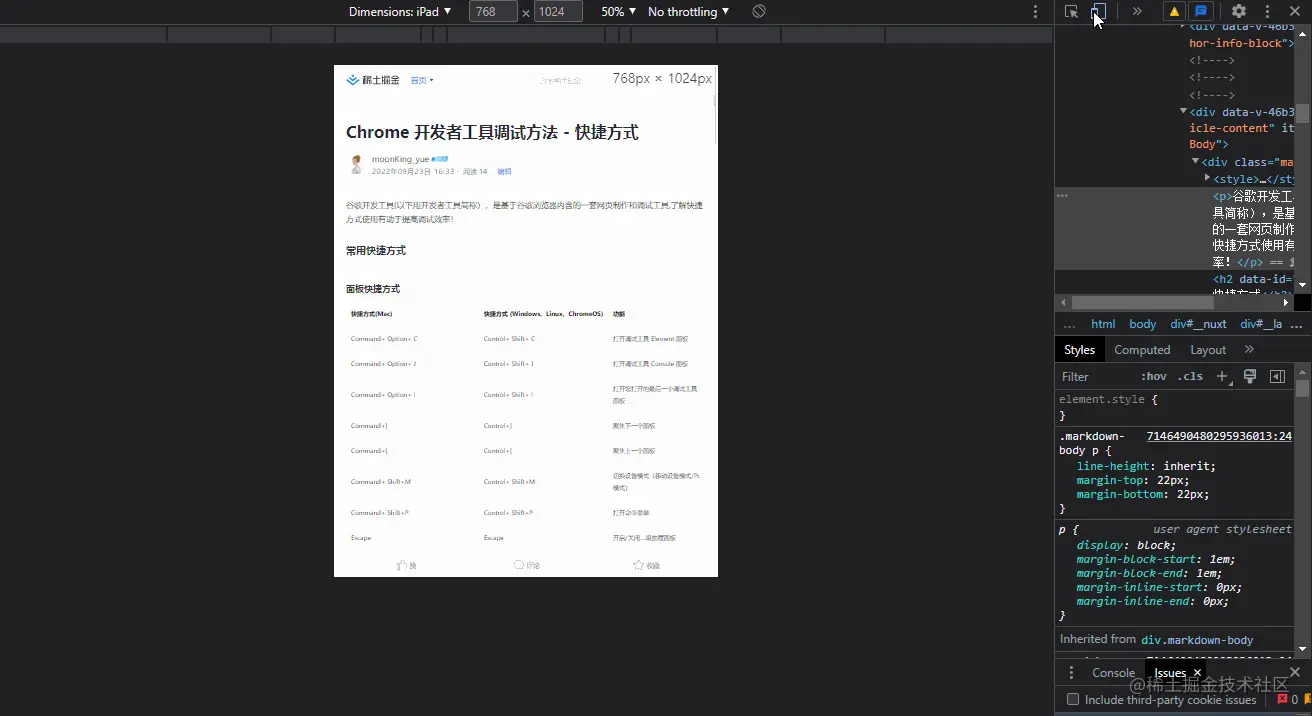Open DevTools settings gear
1312x716 pixels.
[x=1239, y=12]
